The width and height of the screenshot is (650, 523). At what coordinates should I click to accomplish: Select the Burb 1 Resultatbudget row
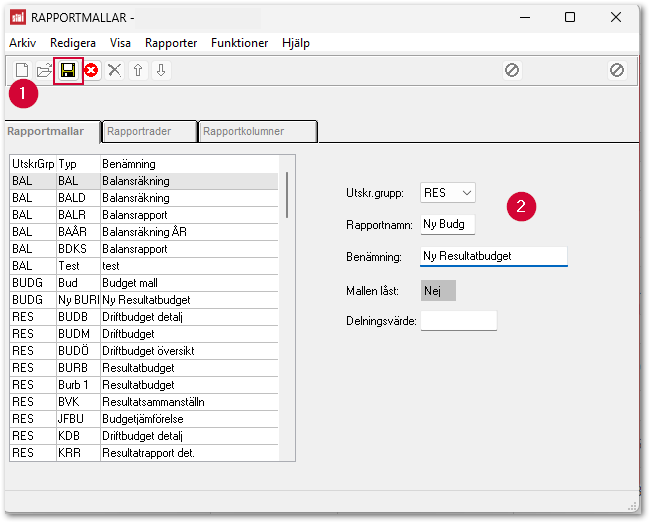[144, 385]
